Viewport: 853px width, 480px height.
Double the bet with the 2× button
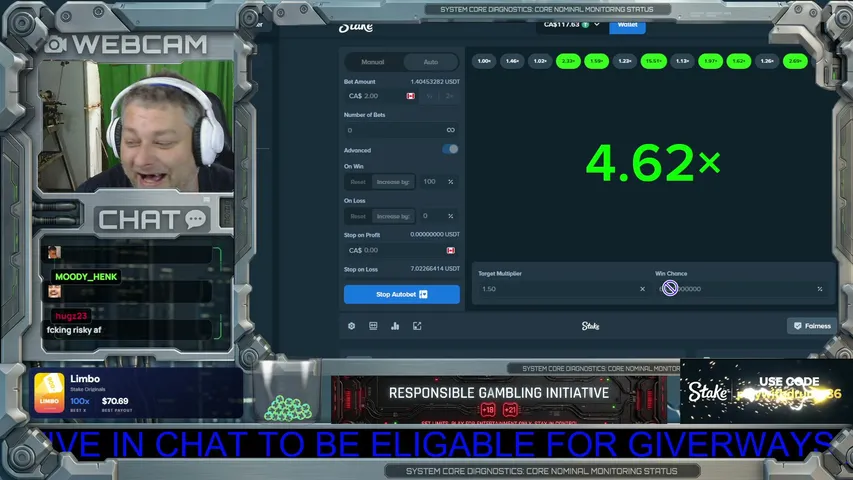[449, 96]
